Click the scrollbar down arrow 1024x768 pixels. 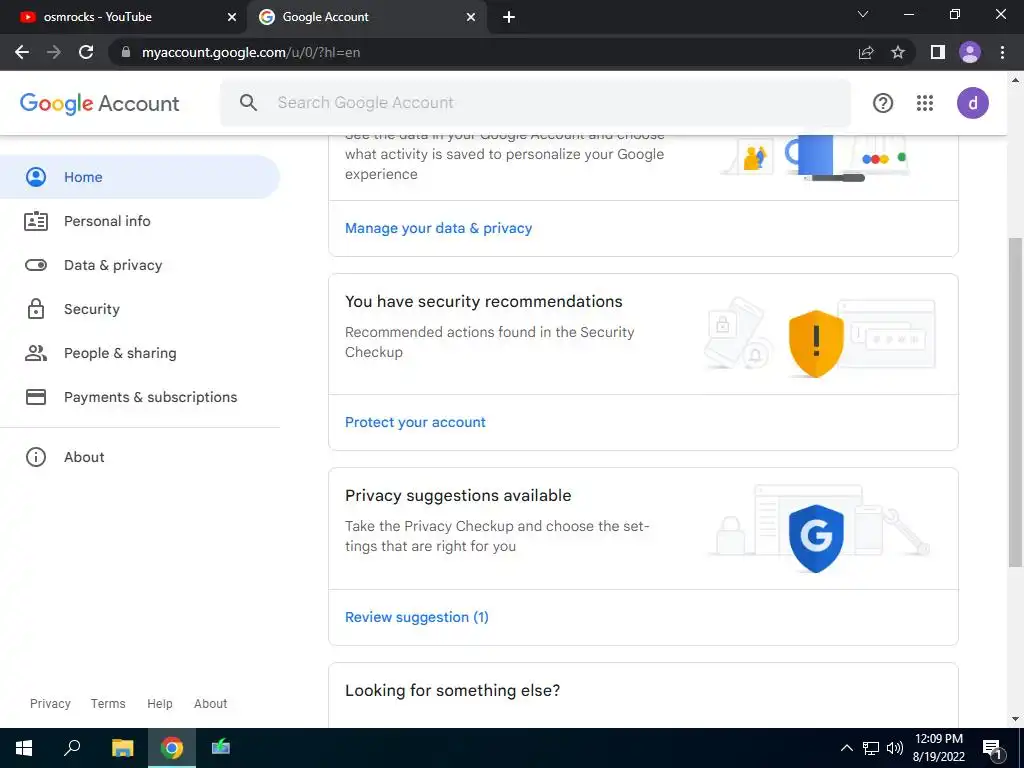[x=1016, y=720]
